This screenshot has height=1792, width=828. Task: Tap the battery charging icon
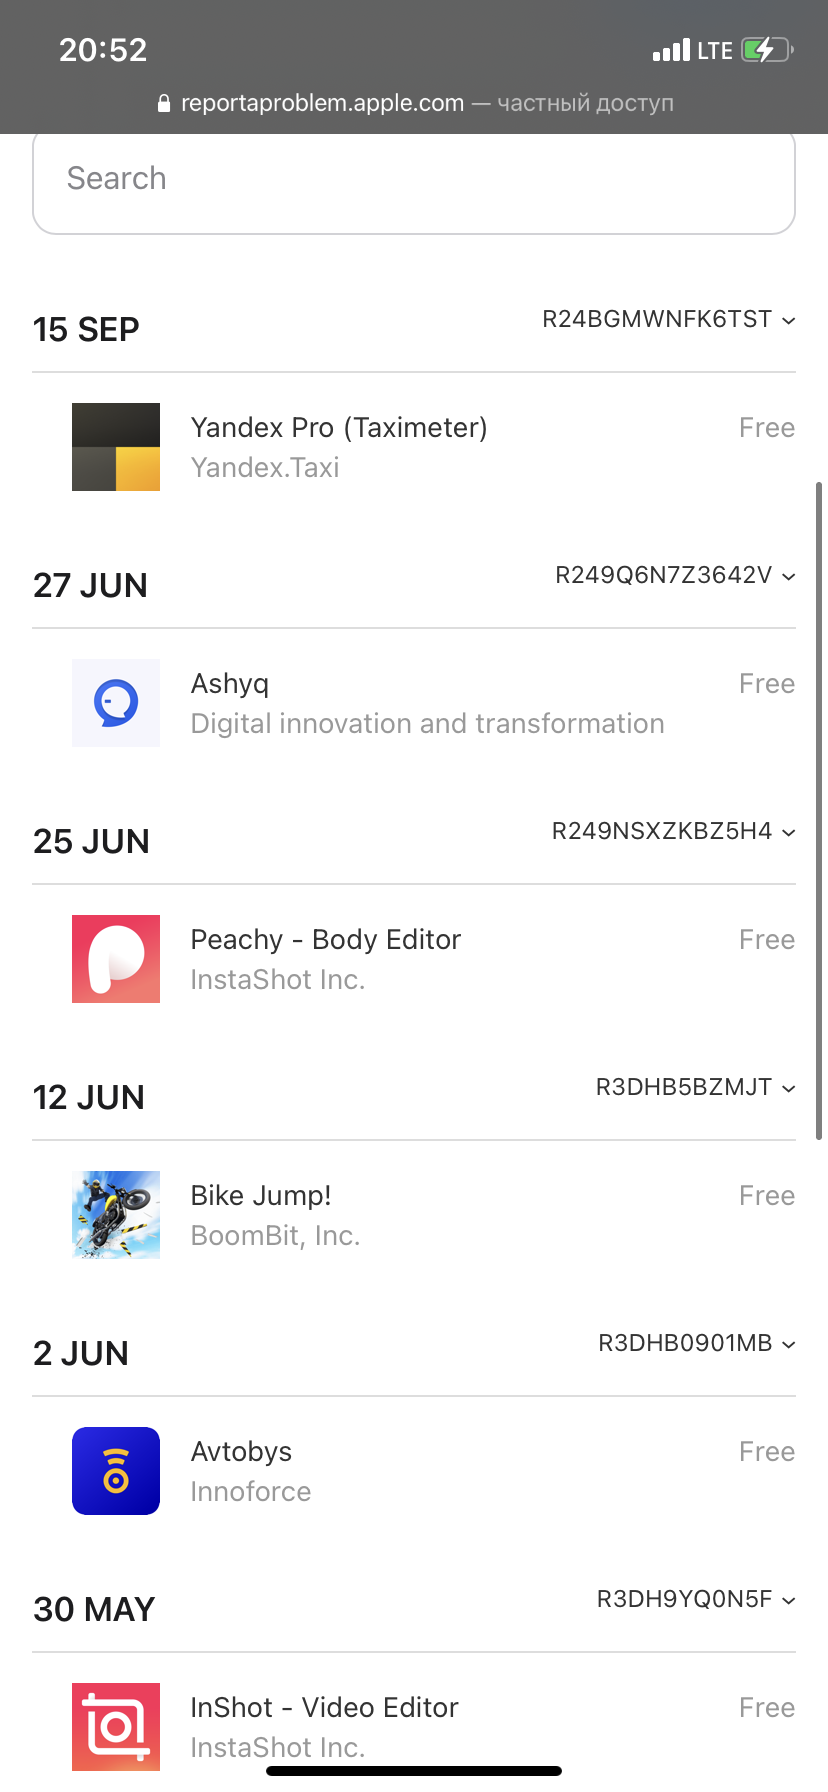766,50
